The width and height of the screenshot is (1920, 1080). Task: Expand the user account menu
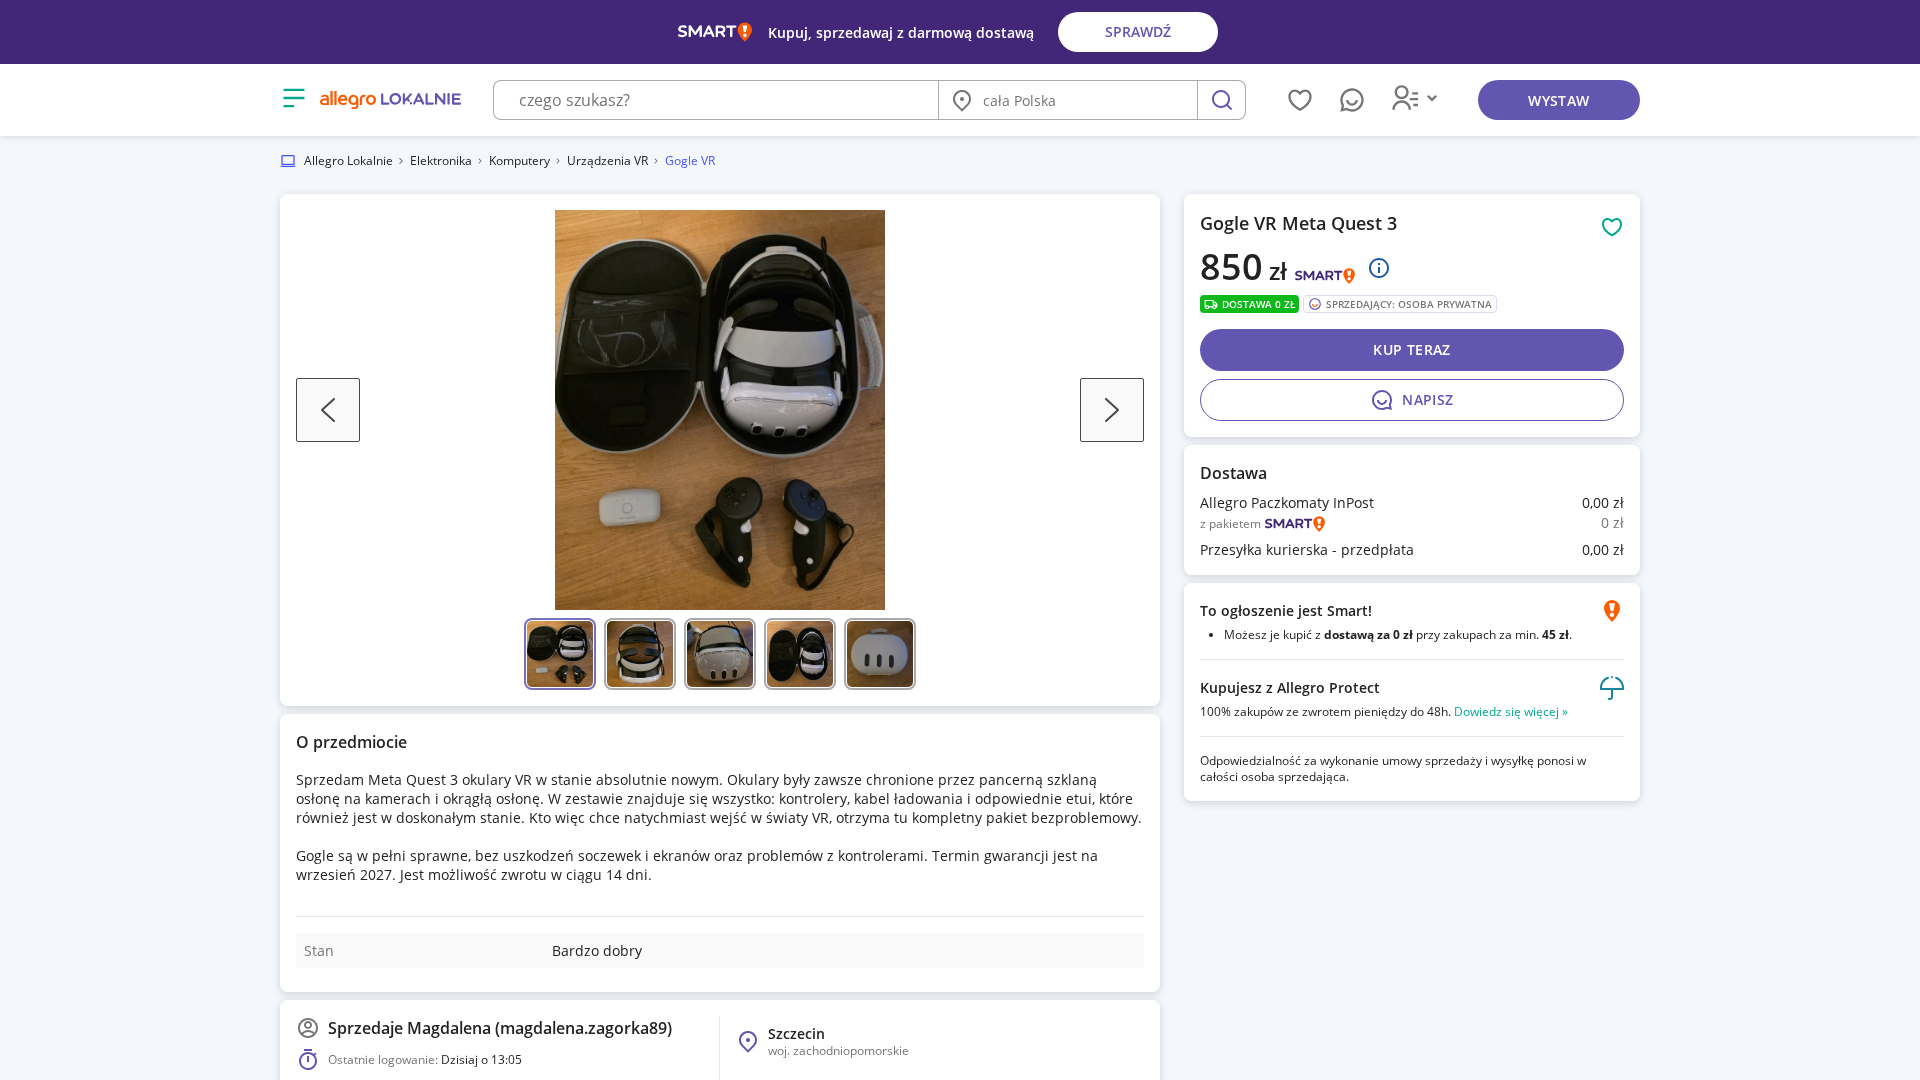point(1414,98)
